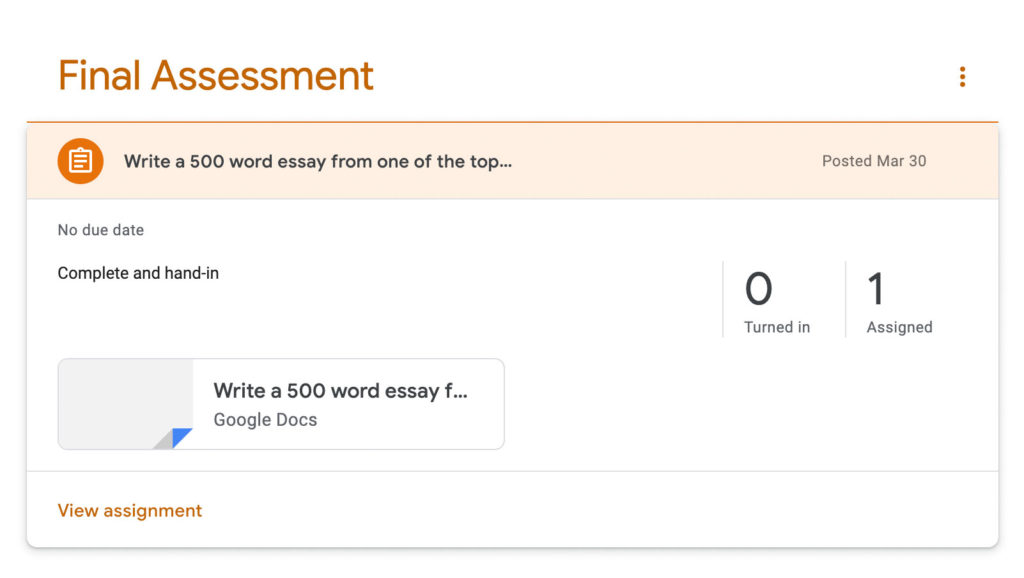
Task: Open the View assignment link
Action: click(129, 510)
